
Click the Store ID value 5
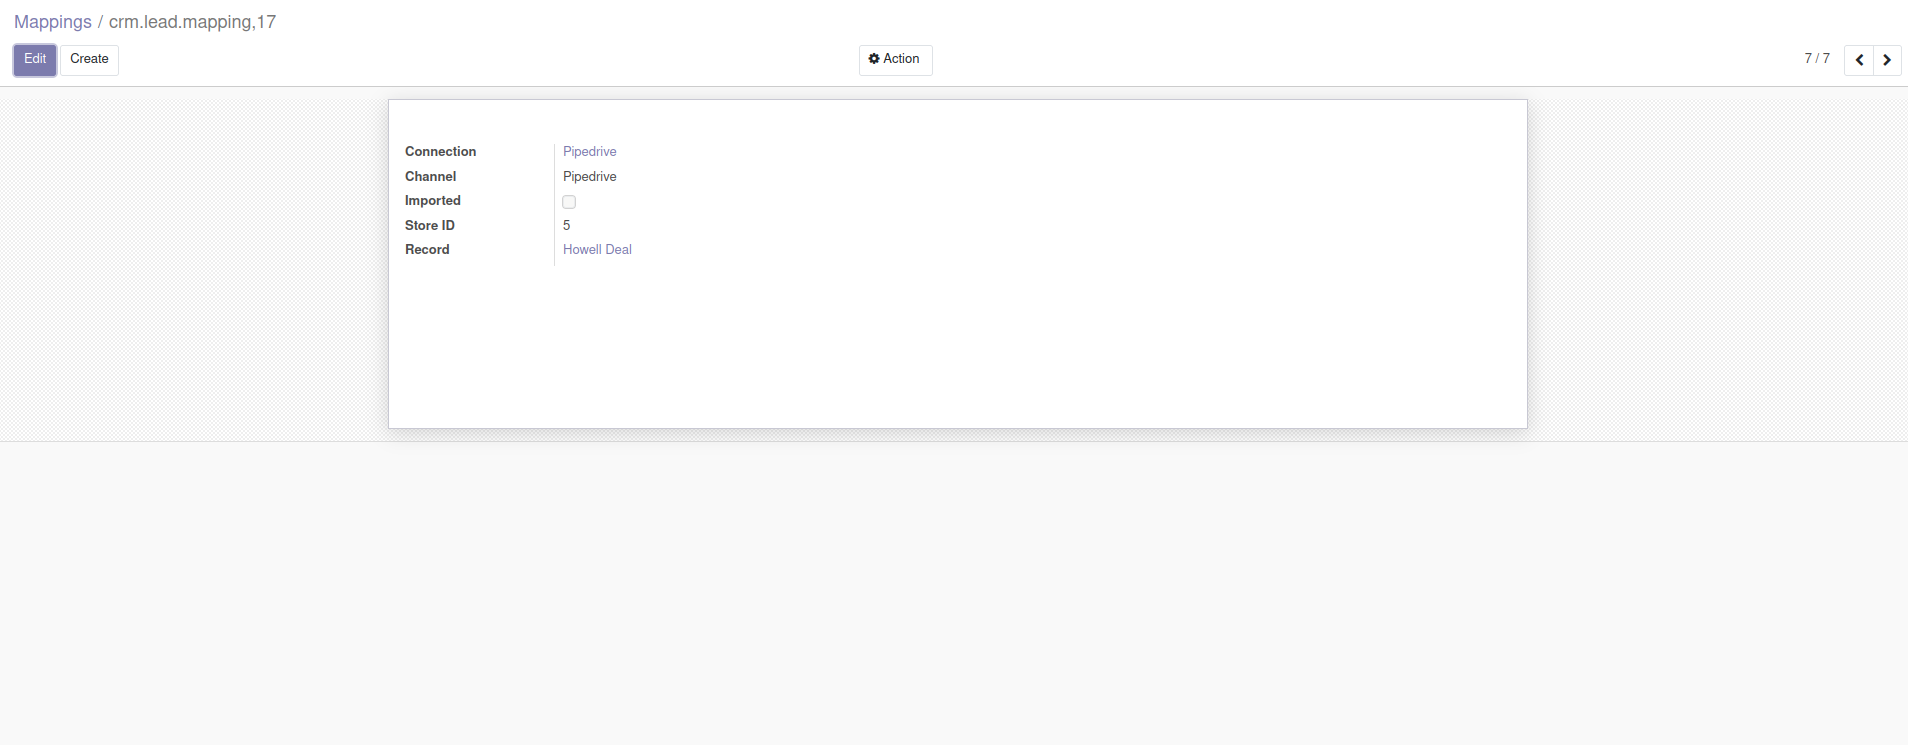(566, 226)
